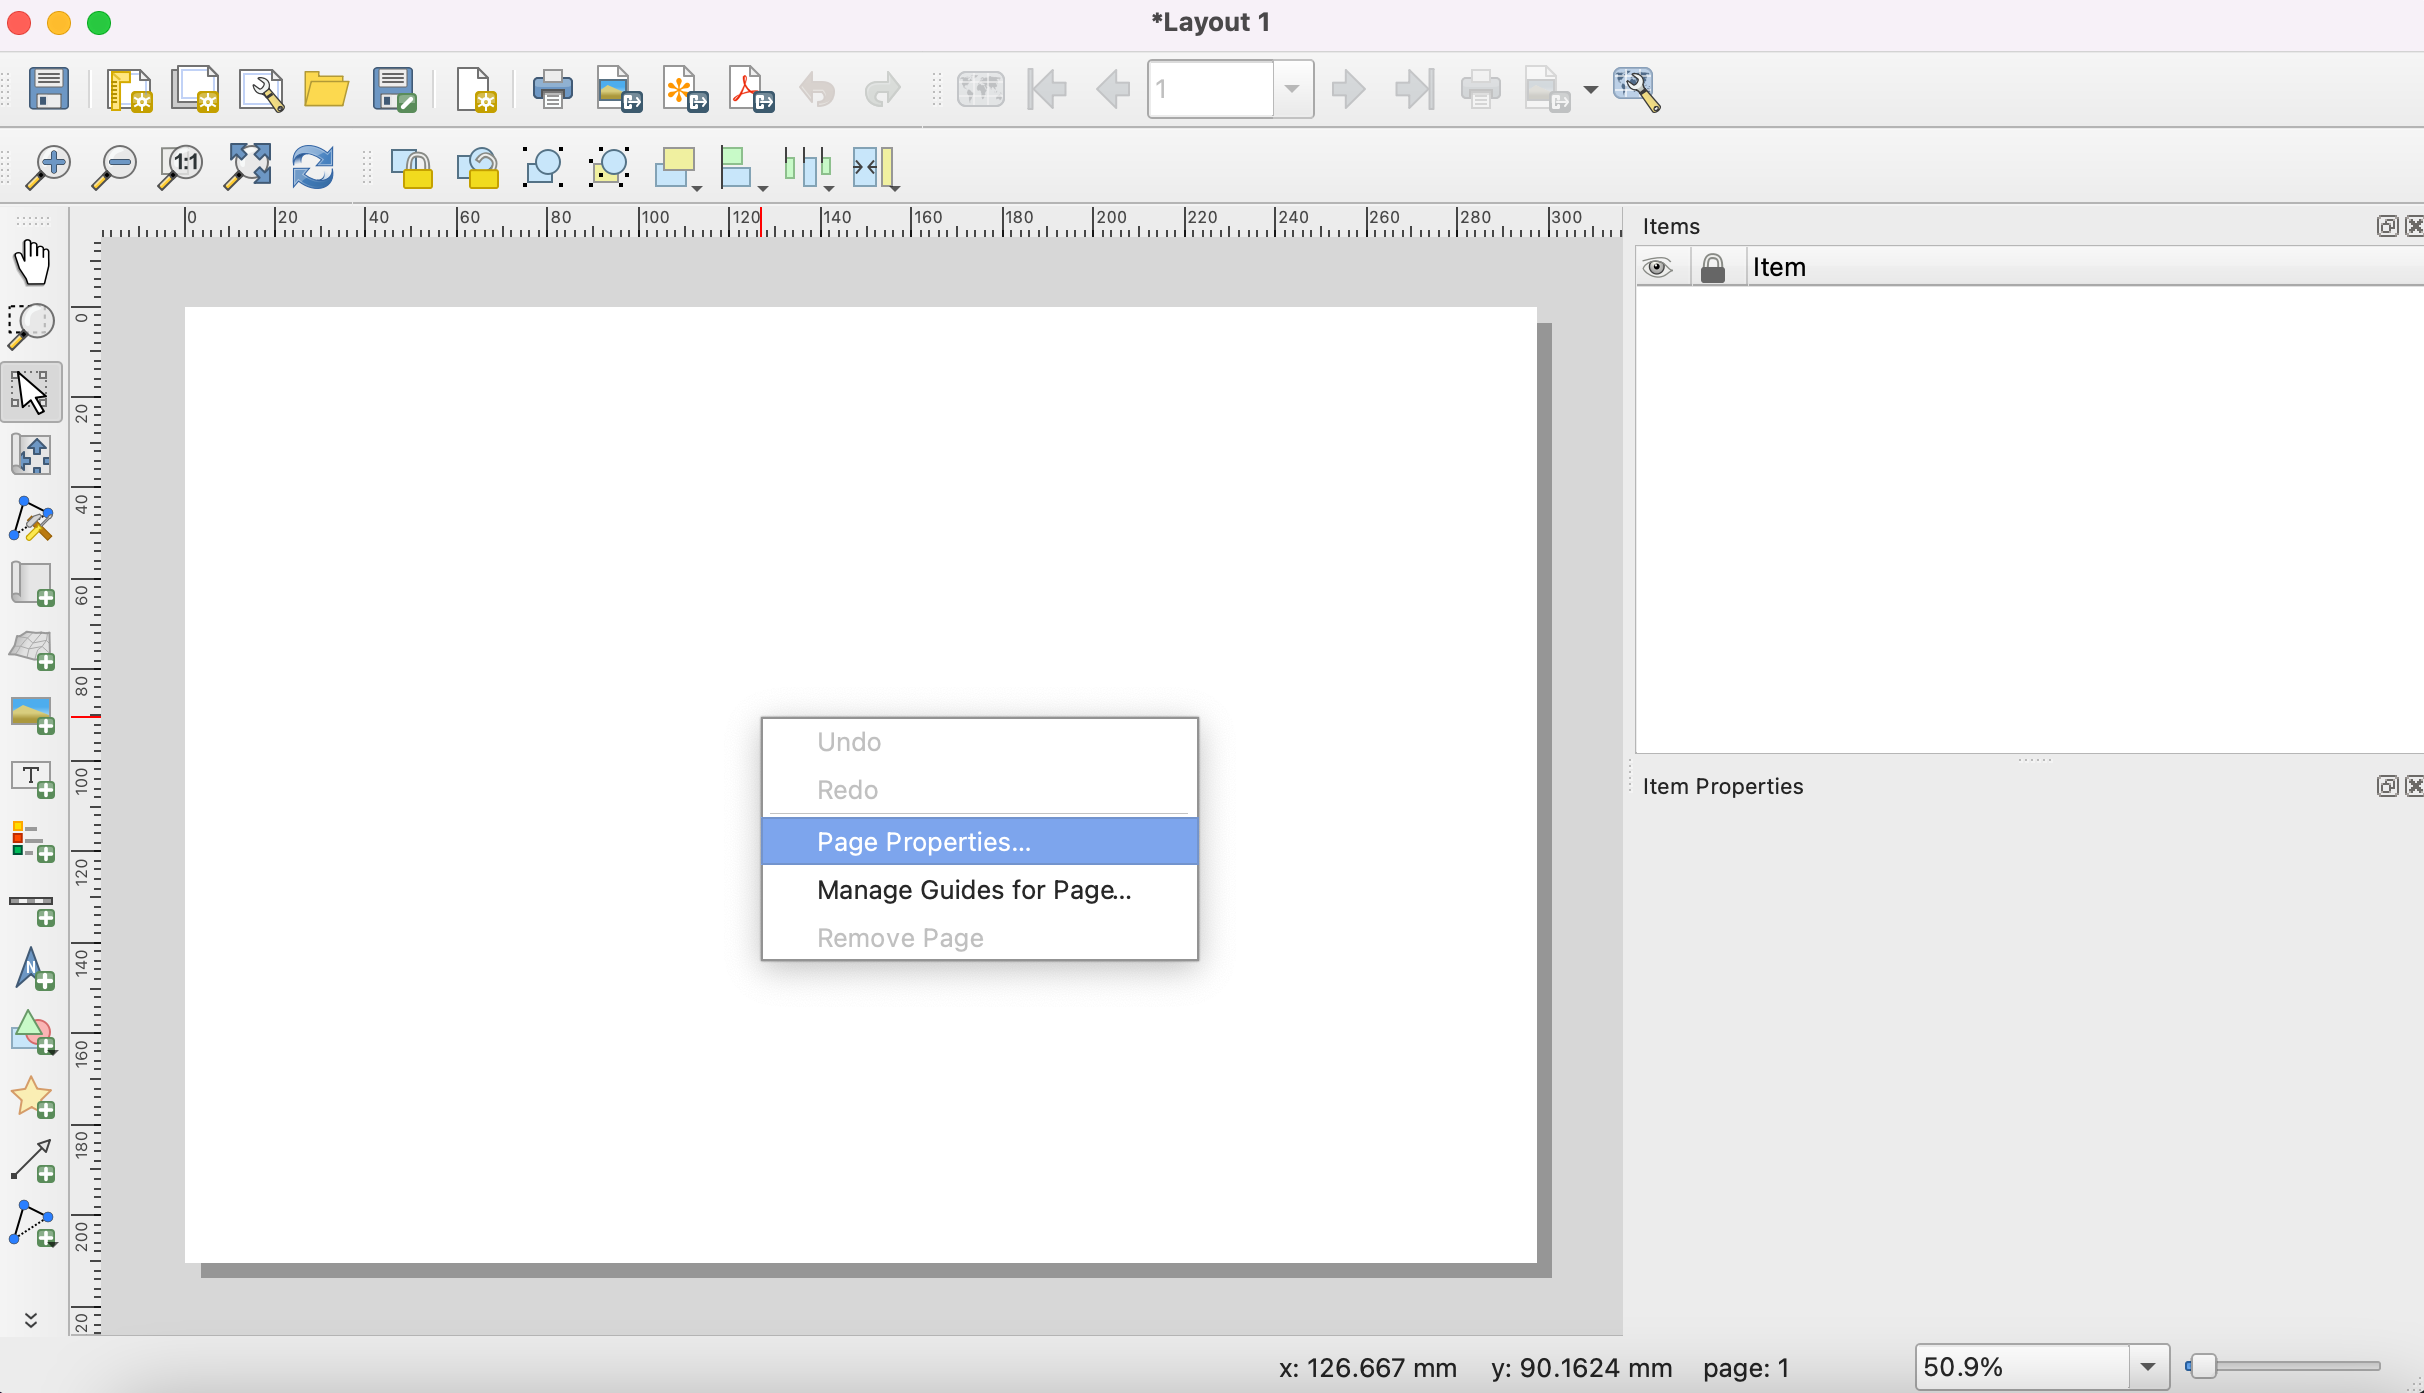2424x1393 pixels.
Task: Toggle the Select/Move Item tool
Action: click(x=32, y=392)
